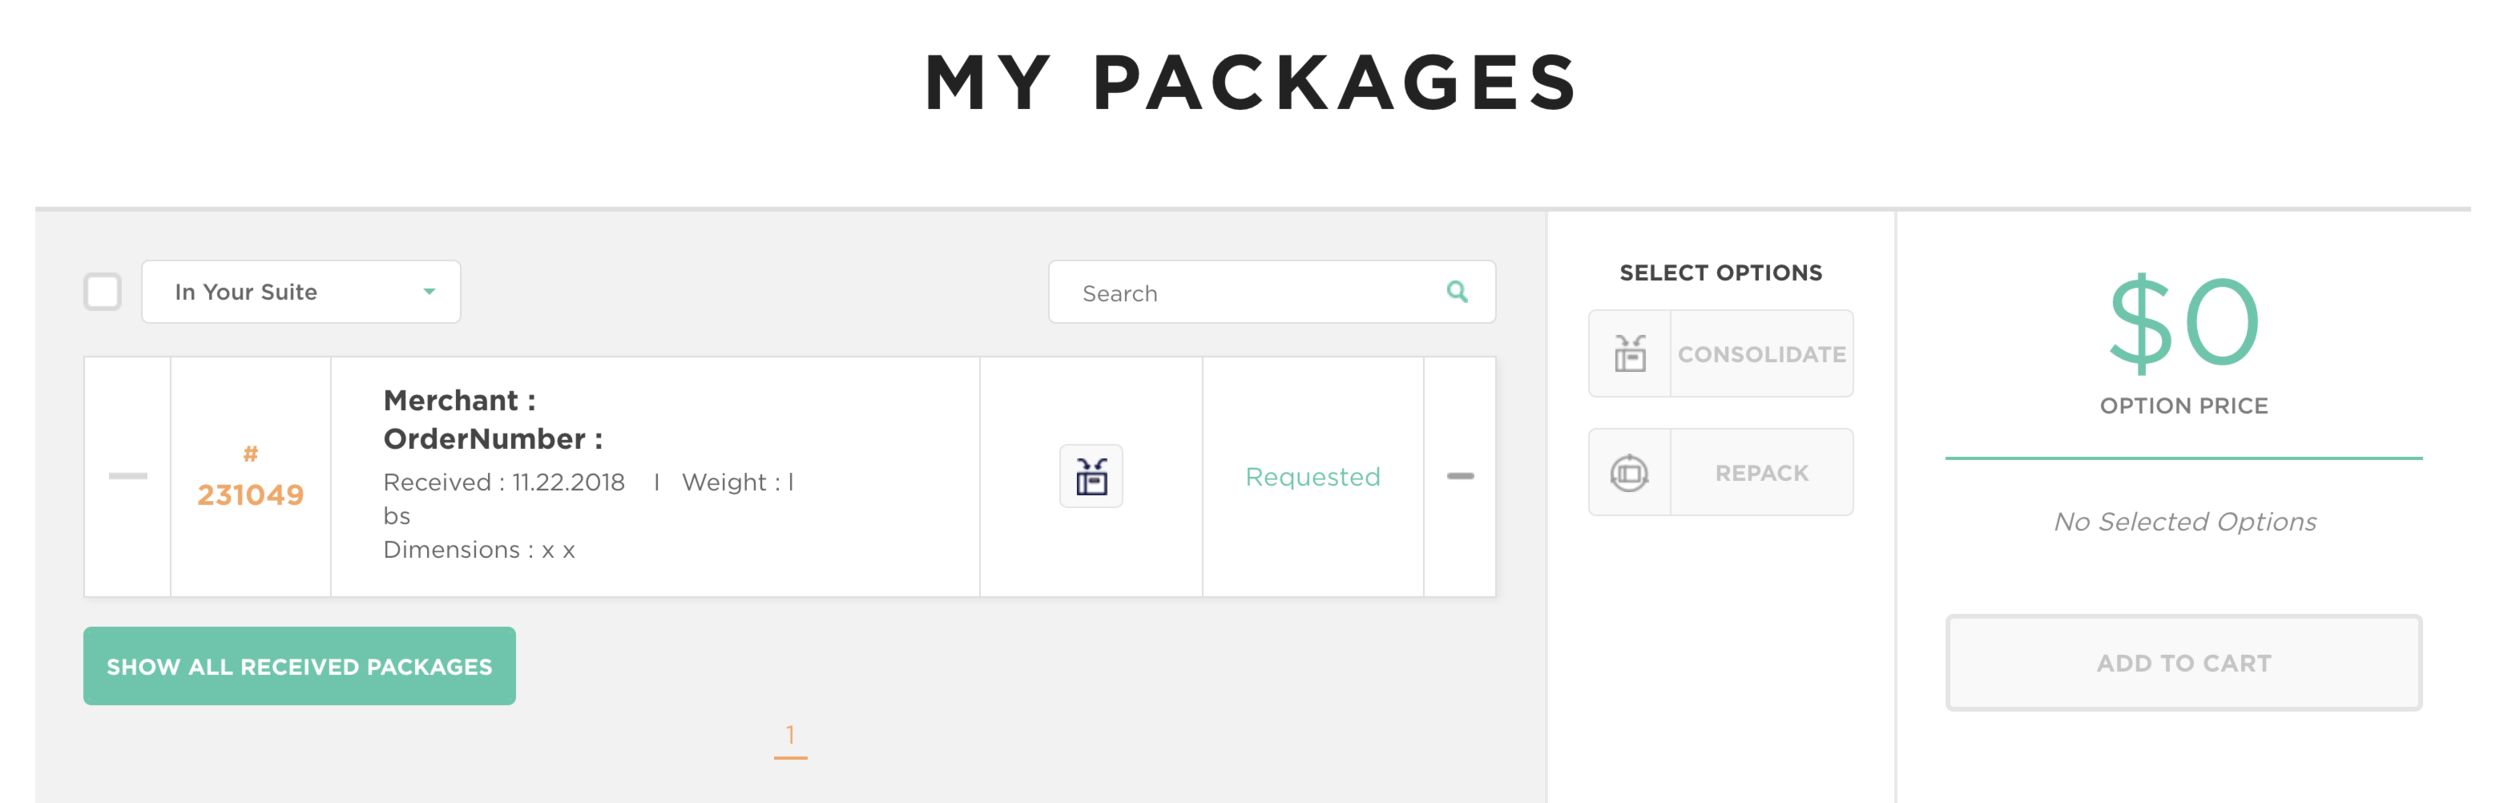Open package number 231049

250,495
